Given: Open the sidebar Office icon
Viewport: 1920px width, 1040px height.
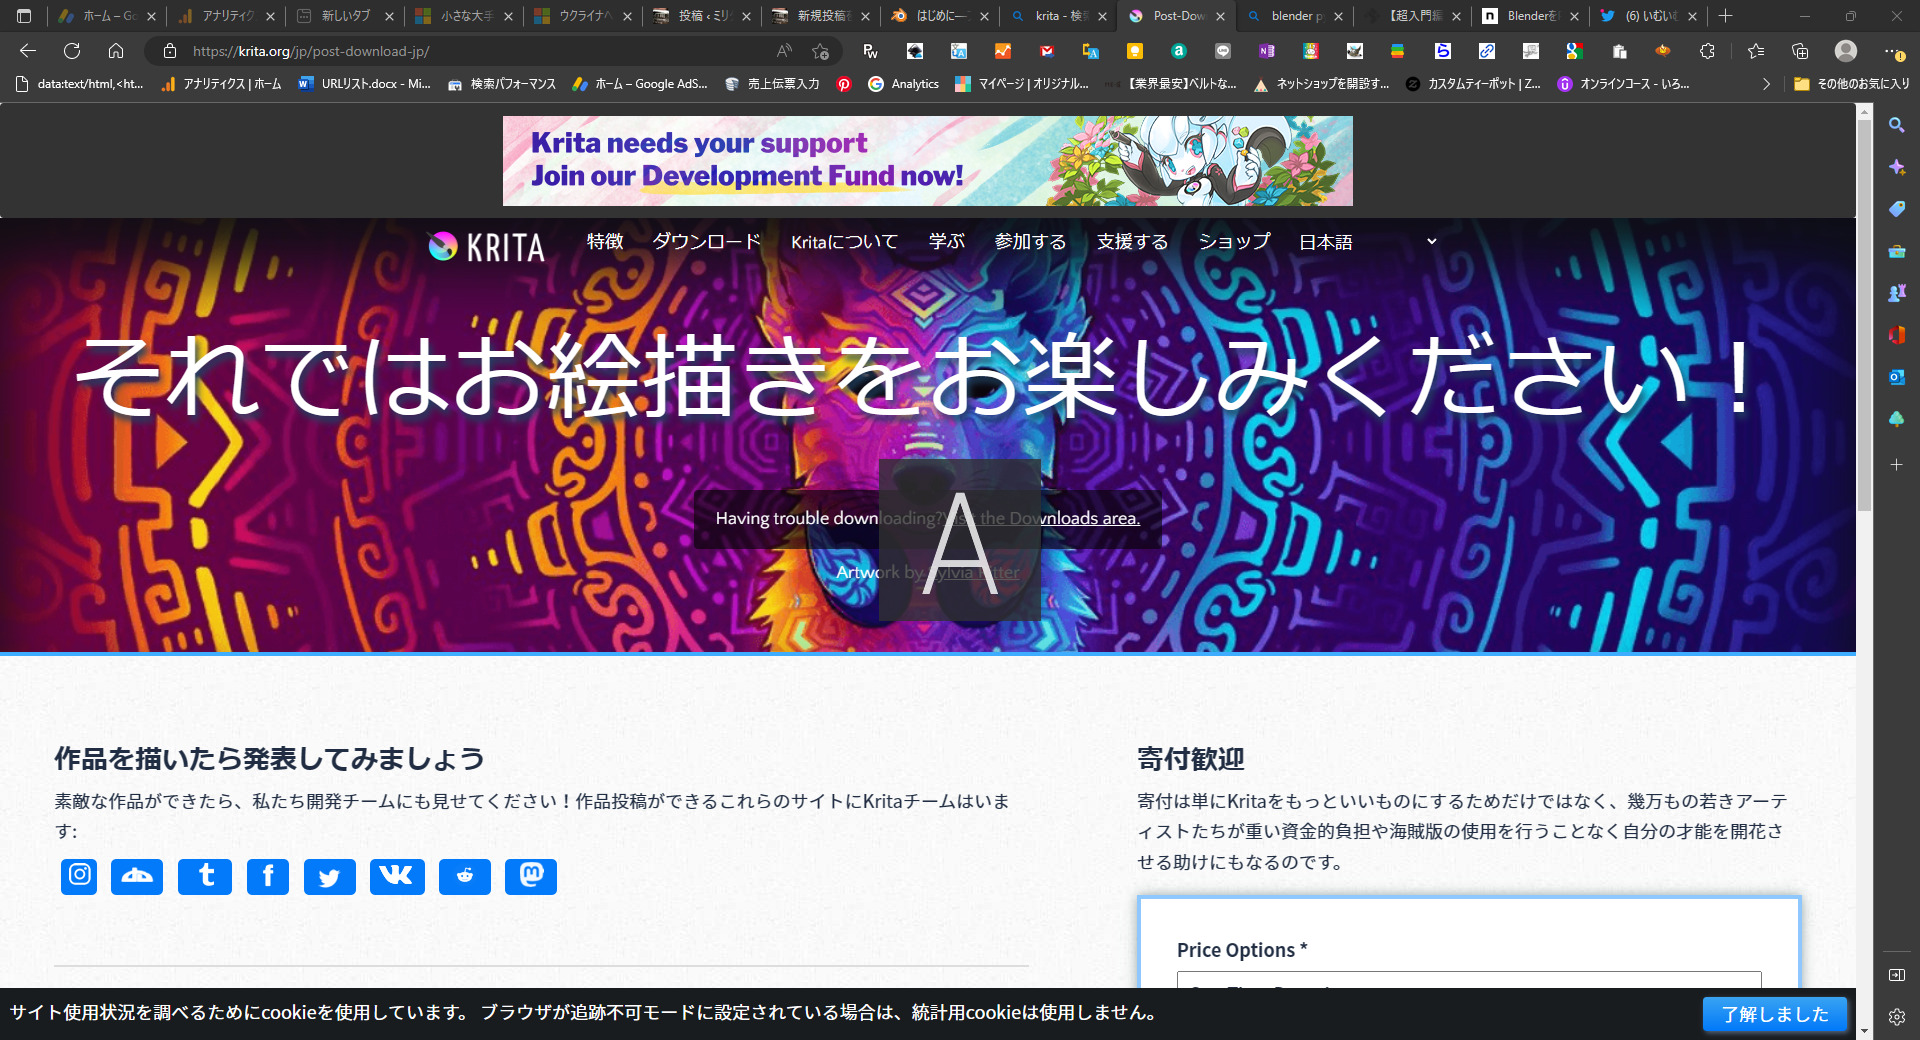Looking at the screenshot, I should tap(1896, 335).
